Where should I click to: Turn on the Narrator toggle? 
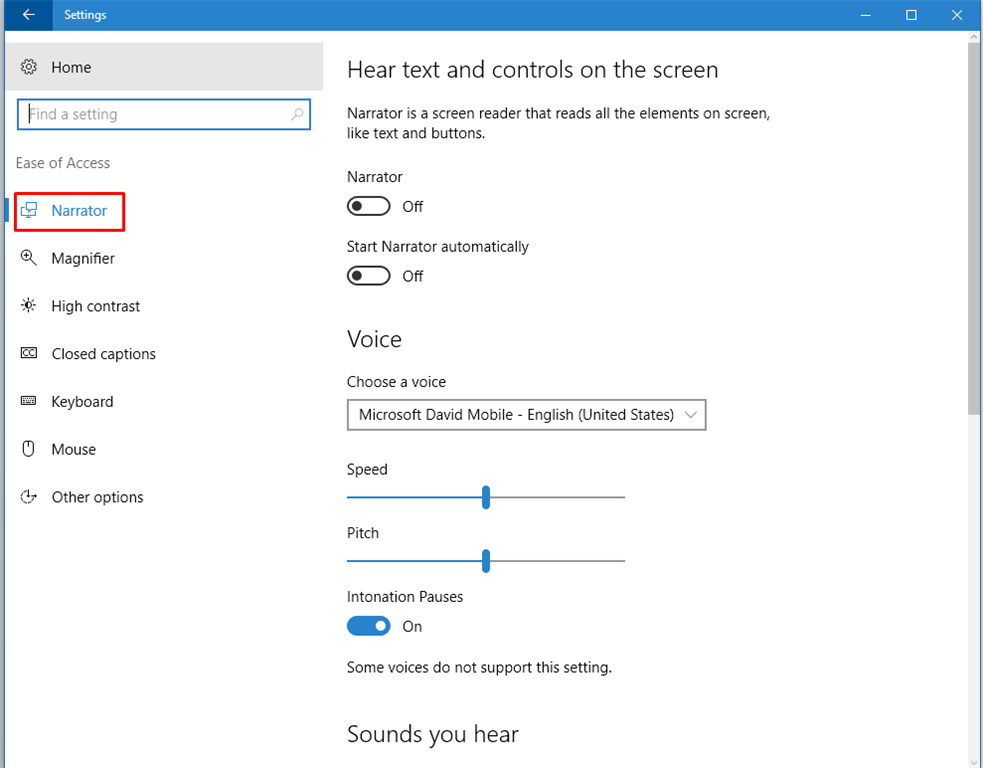coord(368,206)
